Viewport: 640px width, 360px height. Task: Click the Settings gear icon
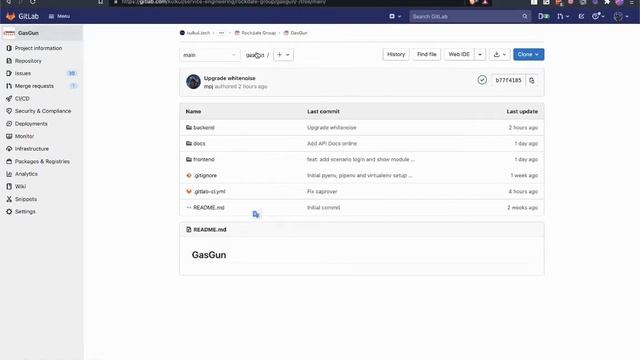click(x=9, y=212)
